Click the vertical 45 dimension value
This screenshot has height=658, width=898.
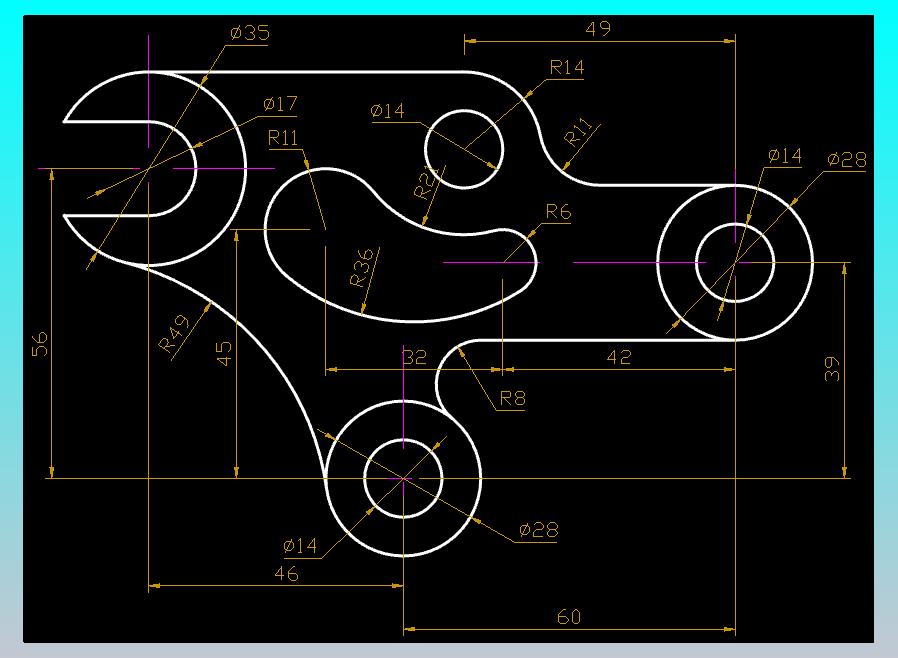click(x=224, y=353)
